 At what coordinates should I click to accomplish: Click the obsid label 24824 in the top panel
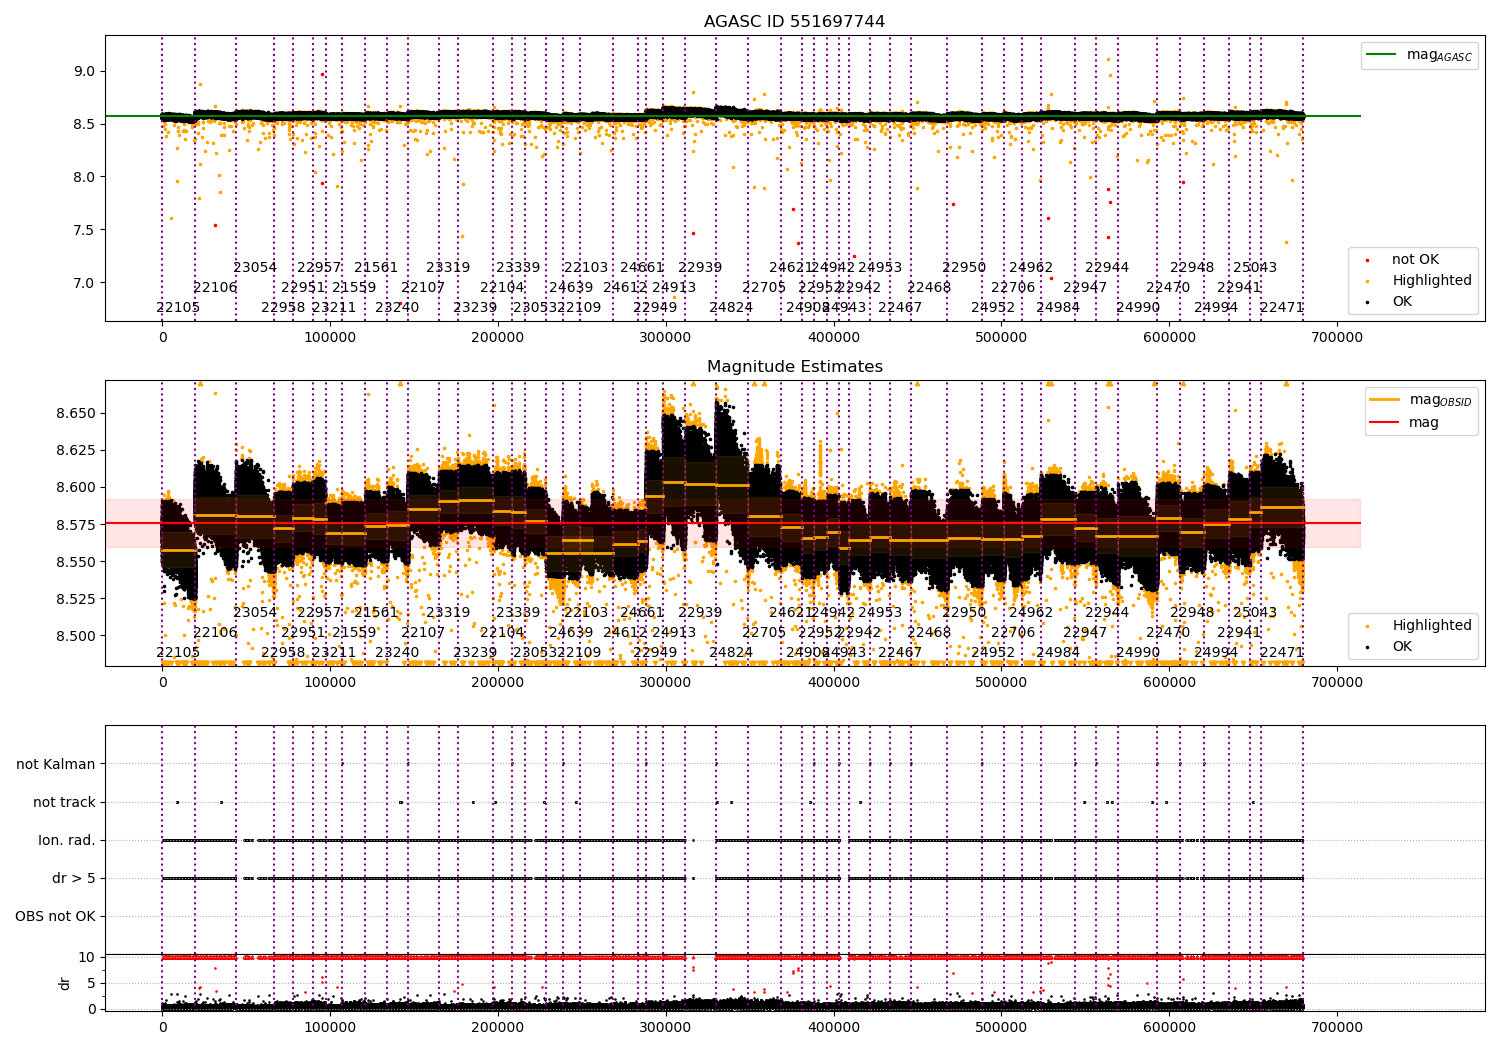[x=731, y=308]
